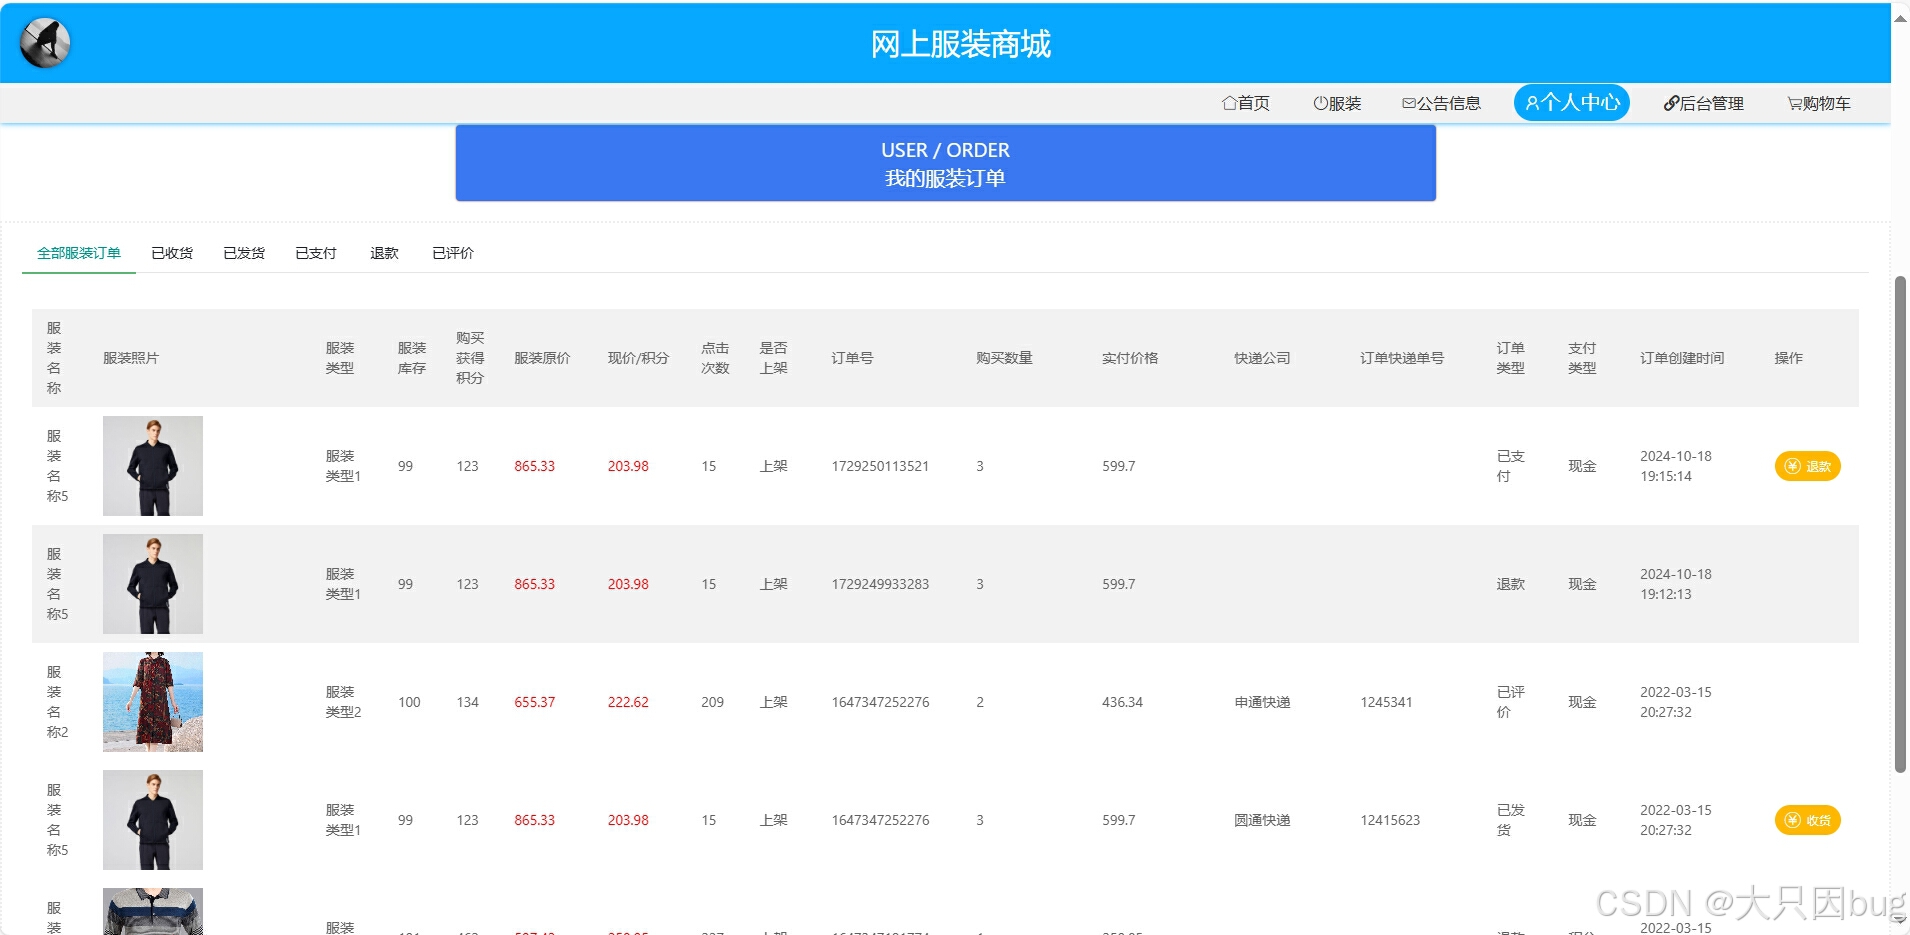Screen dimensions: 1910x935
Task: Click creation time 2024-10-18 19:15:14
Action: 1676,466
